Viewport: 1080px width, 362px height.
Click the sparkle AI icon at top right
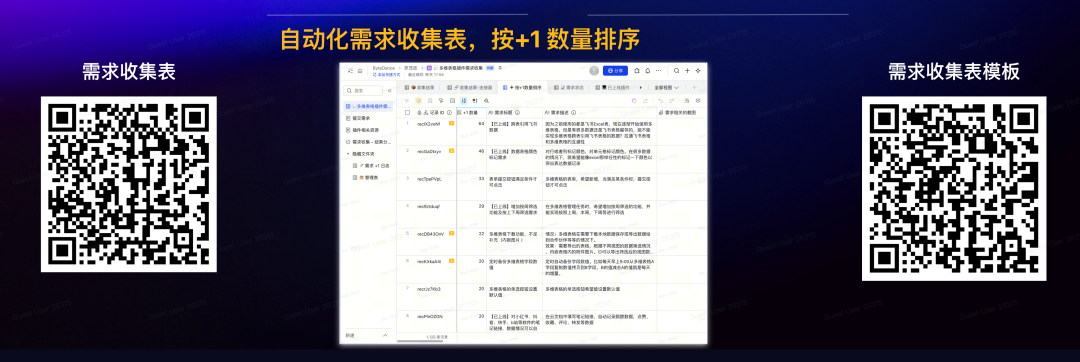pyautogui.click(x=698, y=71)
